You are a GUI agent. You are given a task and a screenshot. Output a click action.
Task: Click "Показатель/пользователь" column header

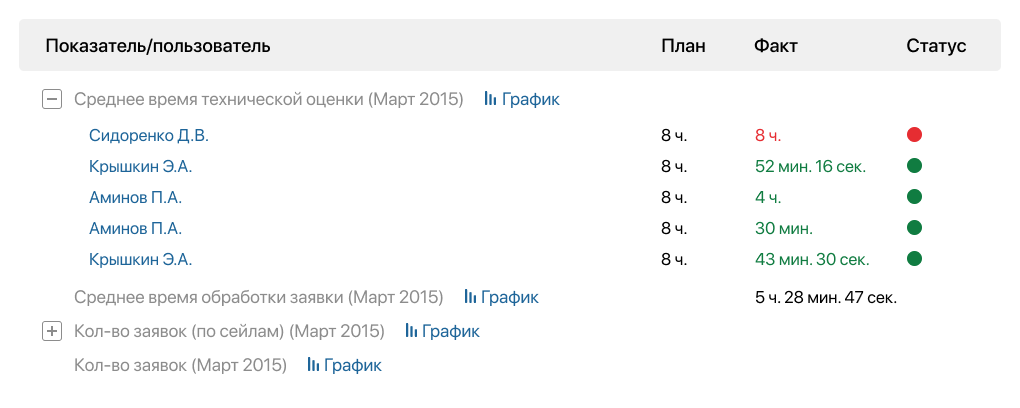coord(158,46)
